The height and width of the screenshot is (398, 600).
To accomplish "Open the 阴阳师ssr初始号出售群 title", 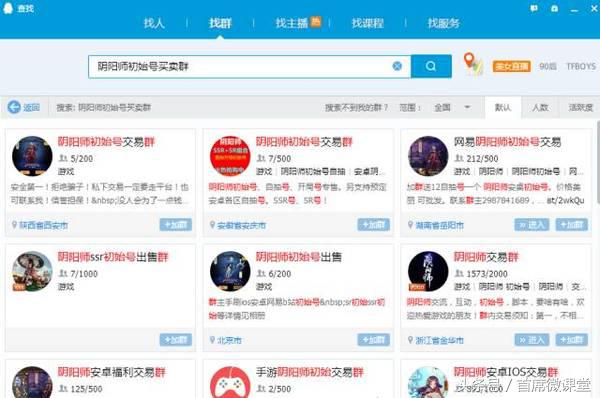I will coord(113,257).
